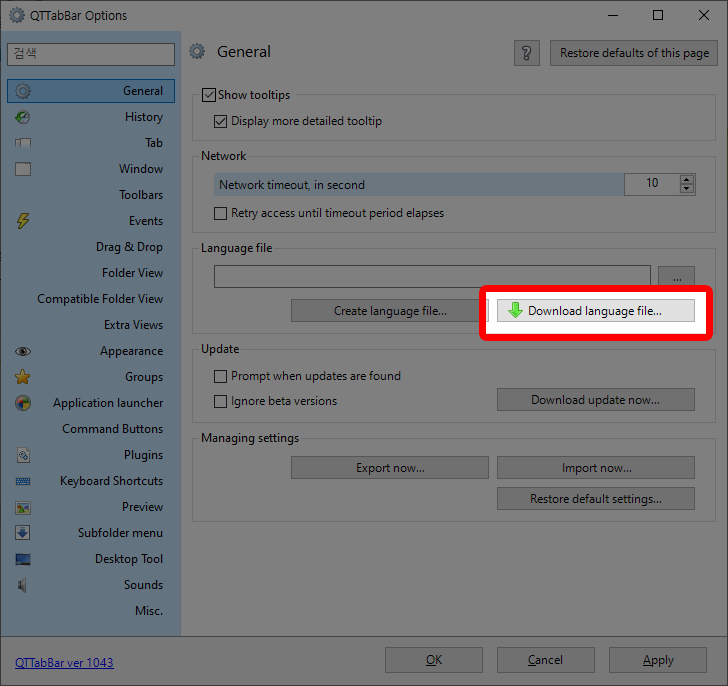Enable Prompt when updates are found
The width and height of the screenshot is (728, 686).
click(x=221, y=376)
